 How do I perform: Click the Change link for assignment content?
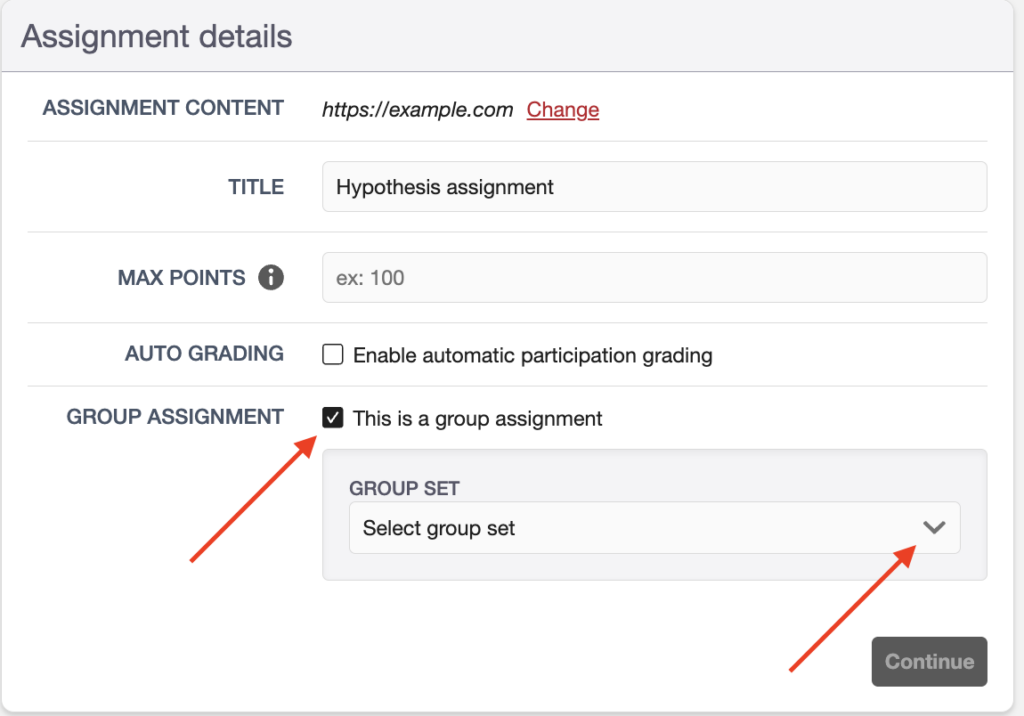pyautogui.click(x=563, y=110)
